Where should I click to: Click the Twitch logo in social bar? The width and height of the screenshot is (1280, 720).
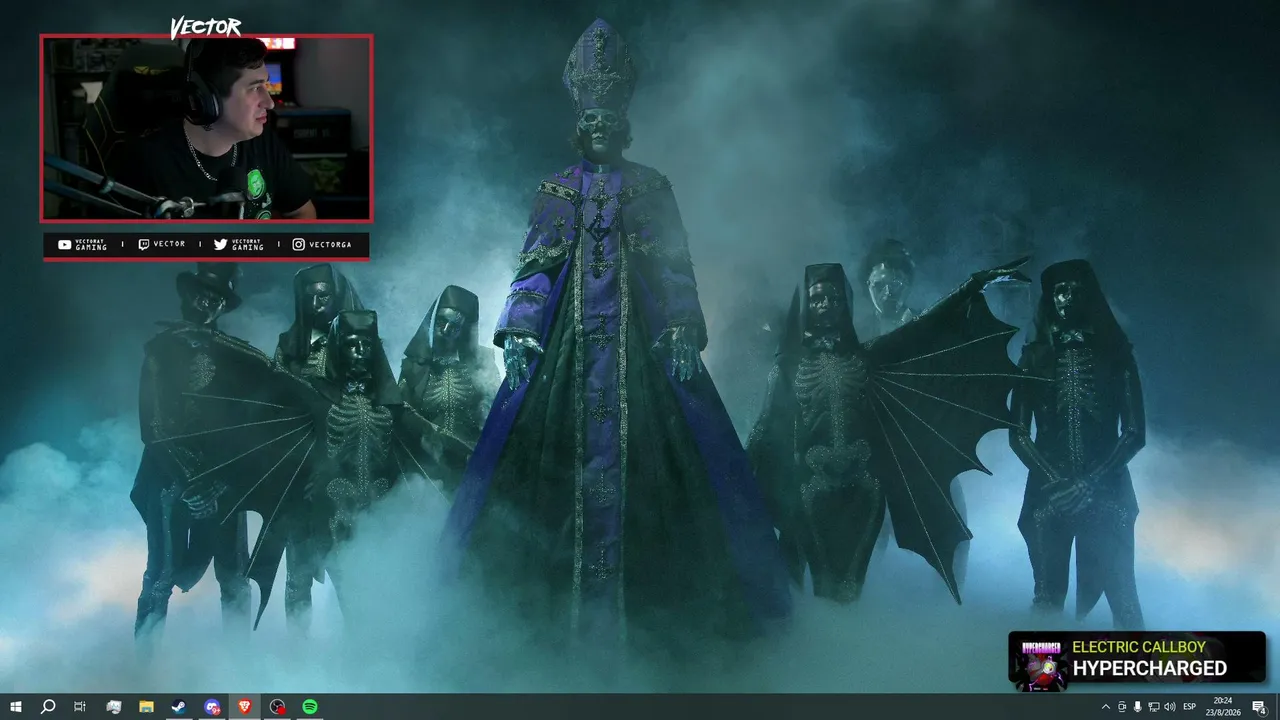point(144,245)
